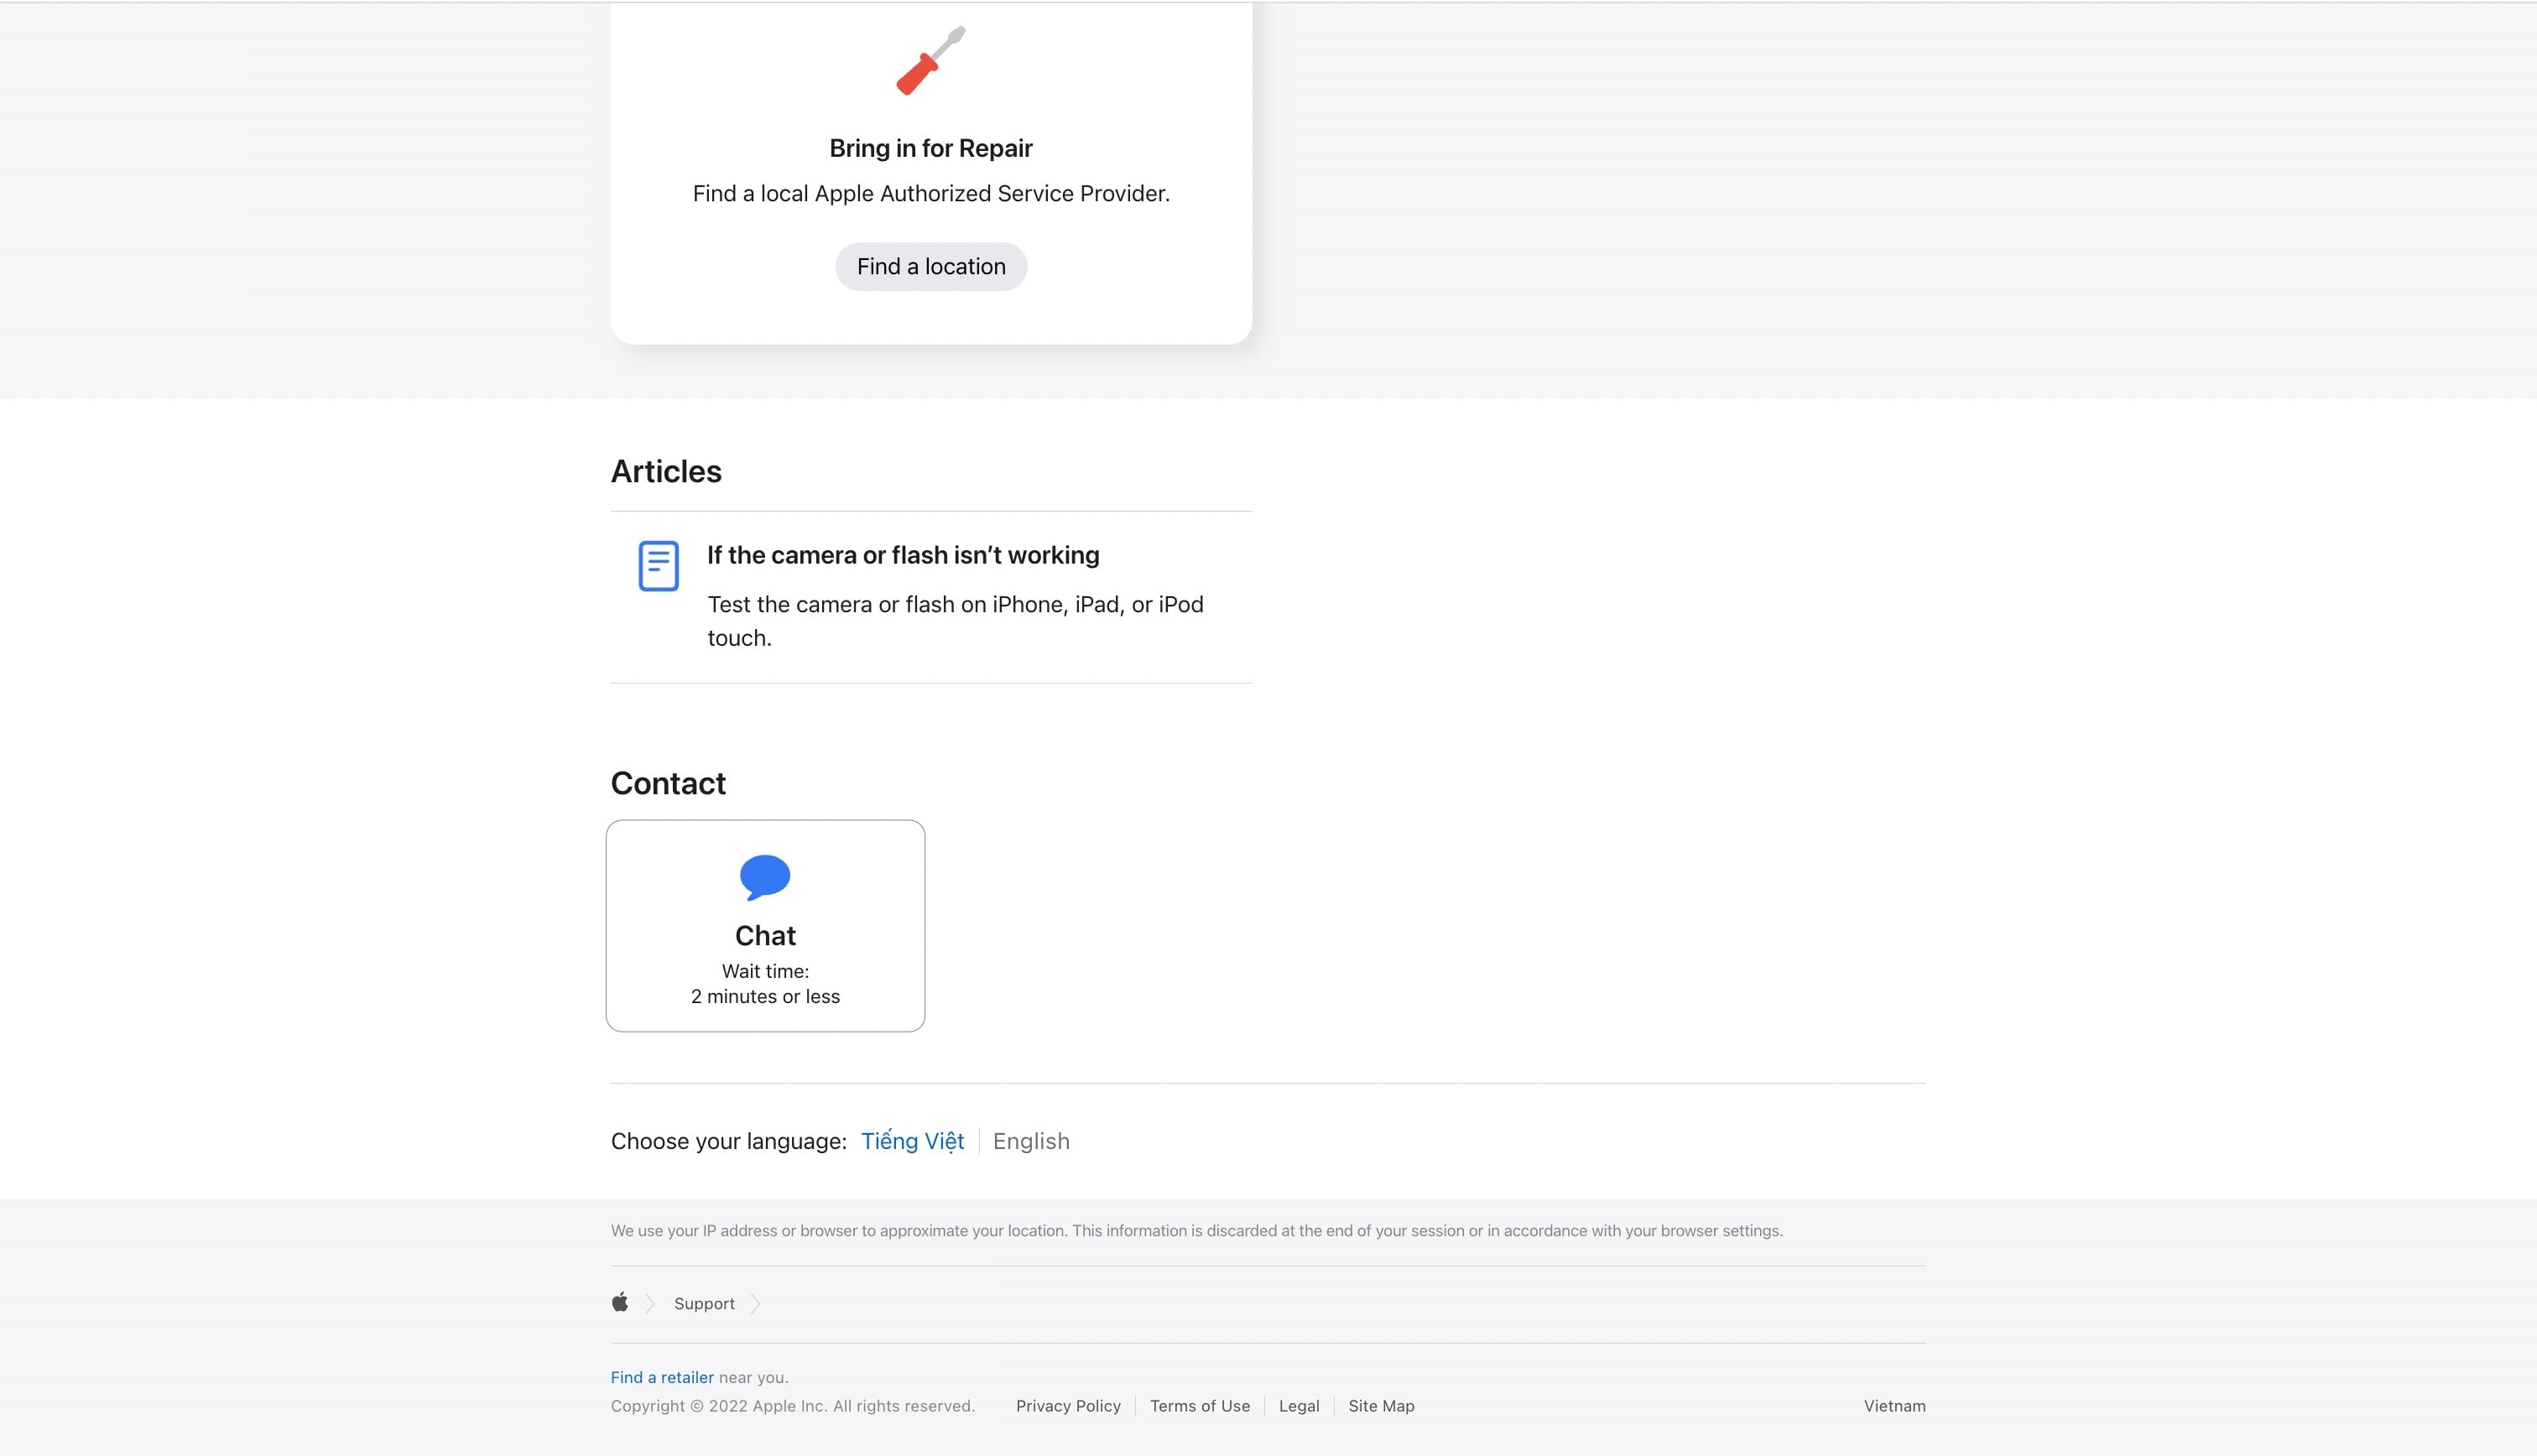
Task: Click the blue article document icon
Action: pos(658,566)
